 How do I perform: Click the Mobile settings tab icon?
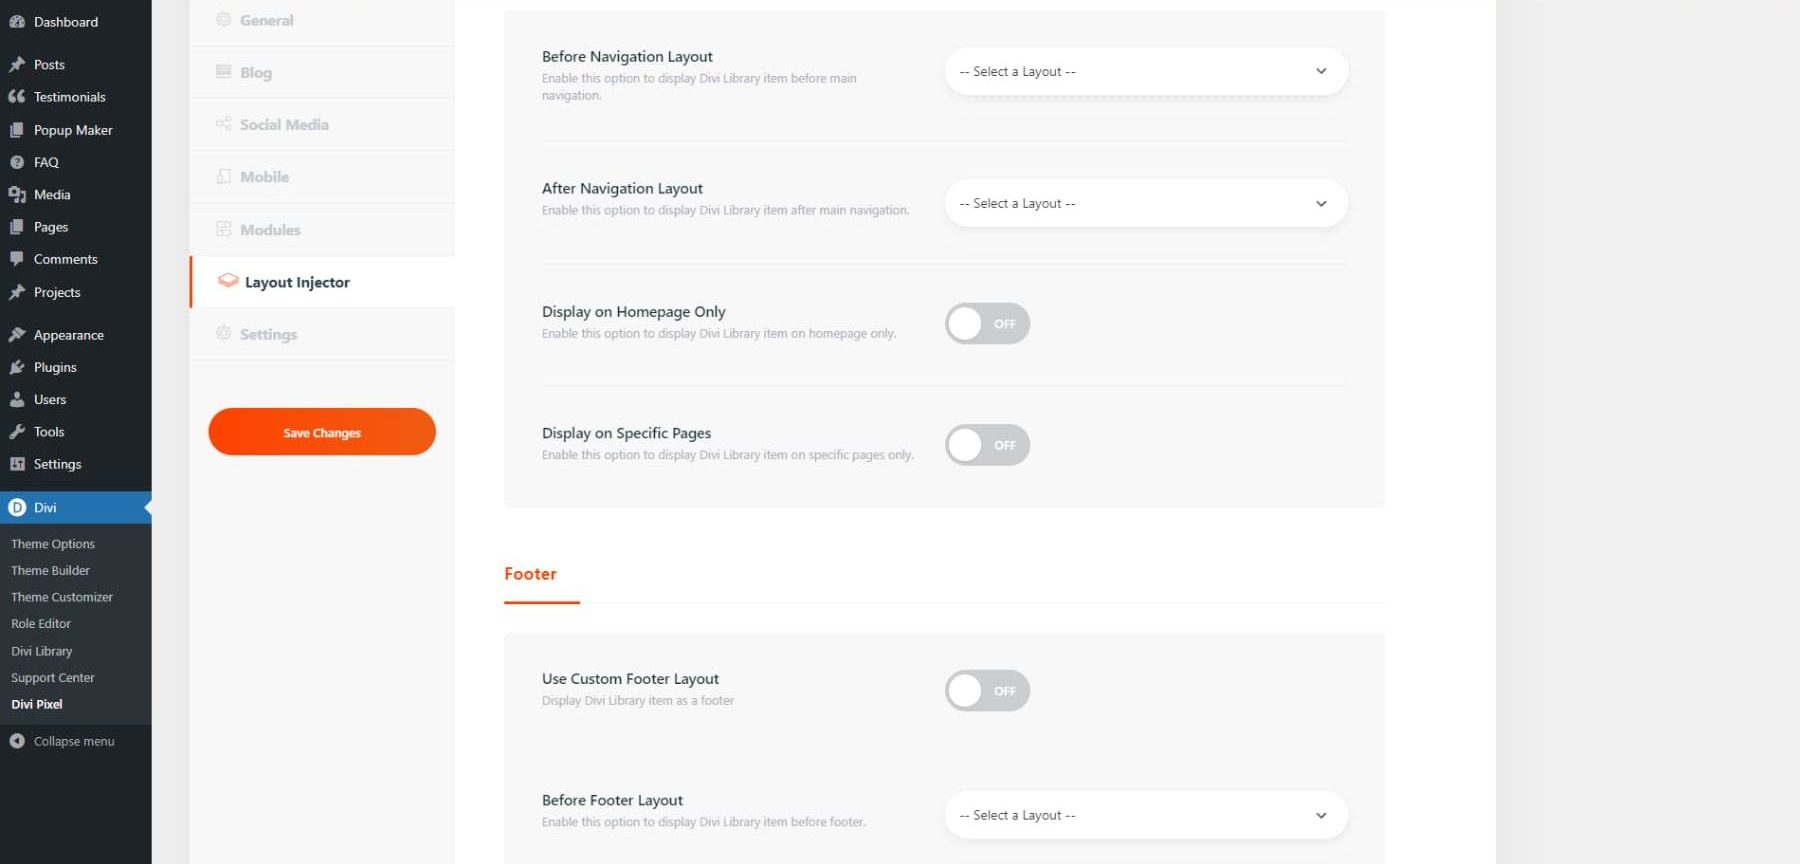point(223,176)
